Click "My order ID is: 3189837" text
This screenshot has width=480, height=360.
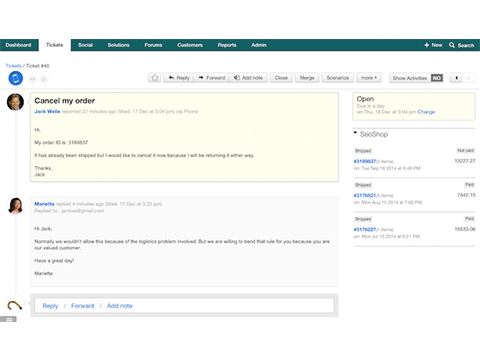click(x=61, y=143)
